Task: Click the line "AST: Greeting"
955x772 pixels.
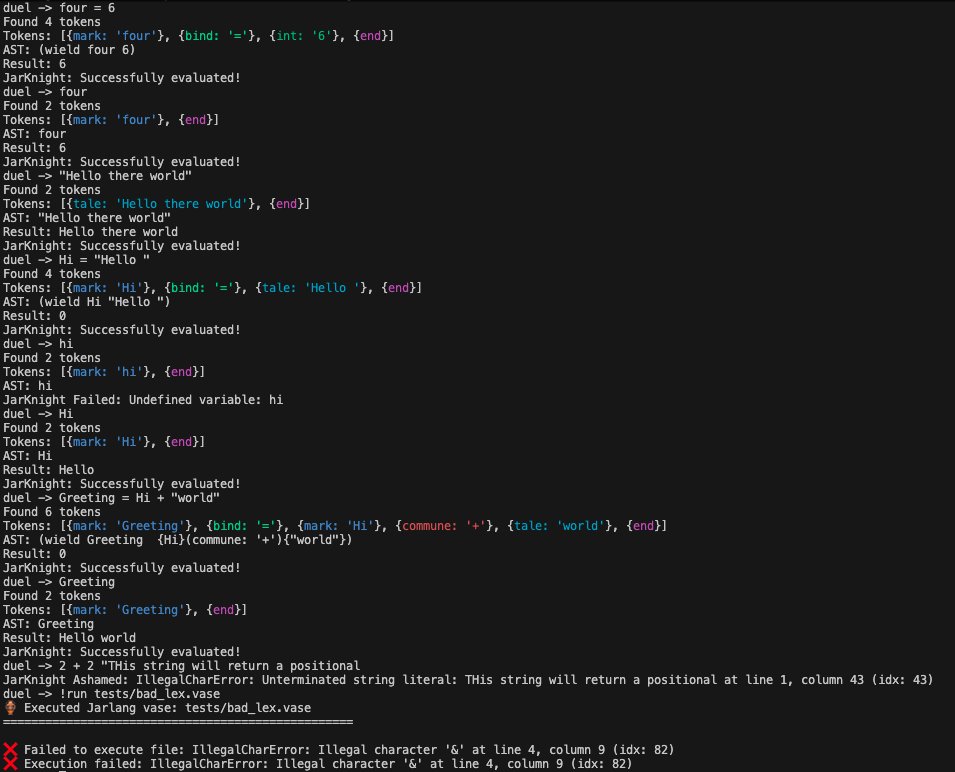Action: [49, 624]
